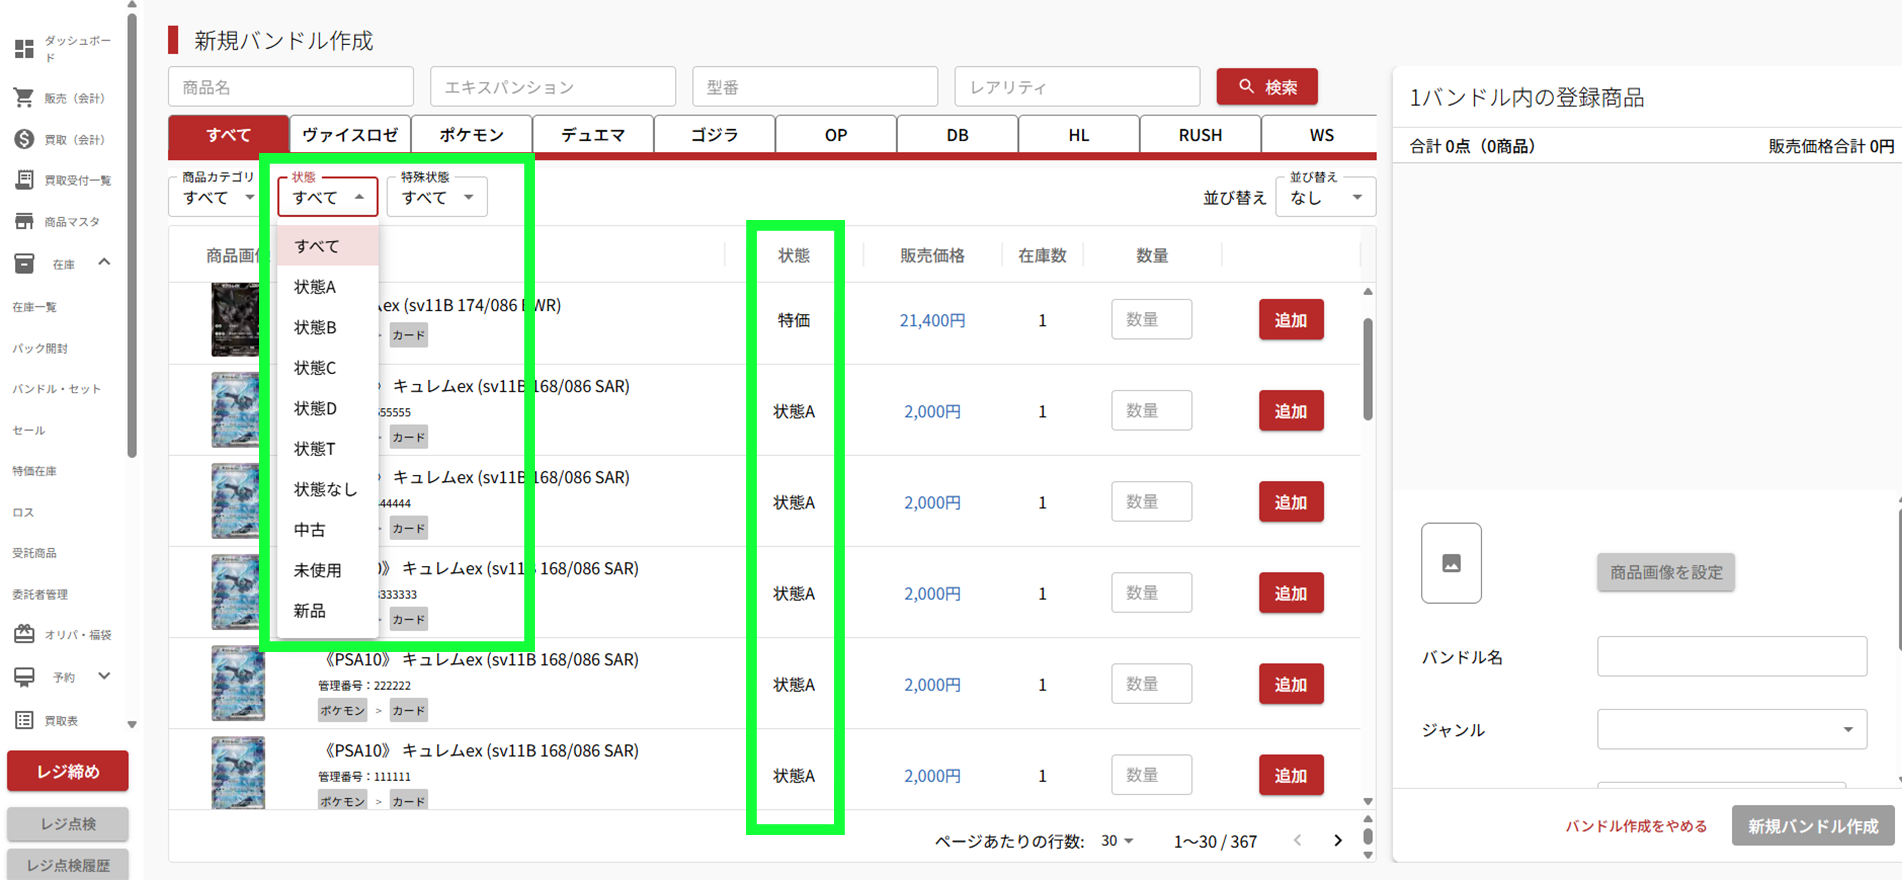Focus the 型番 search field
The height and width of the screenshot is (880, 1902).
pyautogui.click(x=815, y=87)
